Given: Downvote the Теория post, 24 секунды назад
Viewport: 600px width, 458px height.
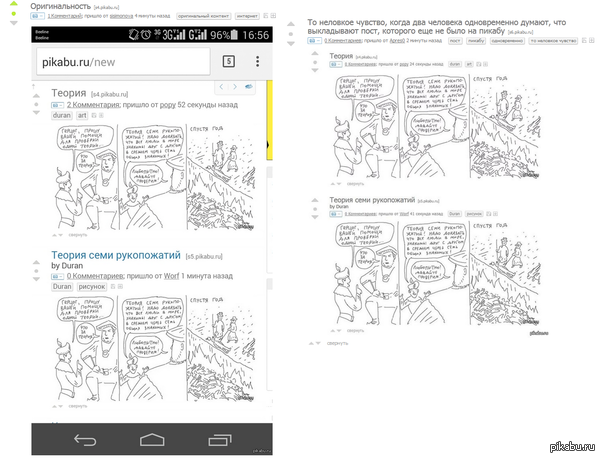Looking at the screenshot, I should tap(315, 70).
